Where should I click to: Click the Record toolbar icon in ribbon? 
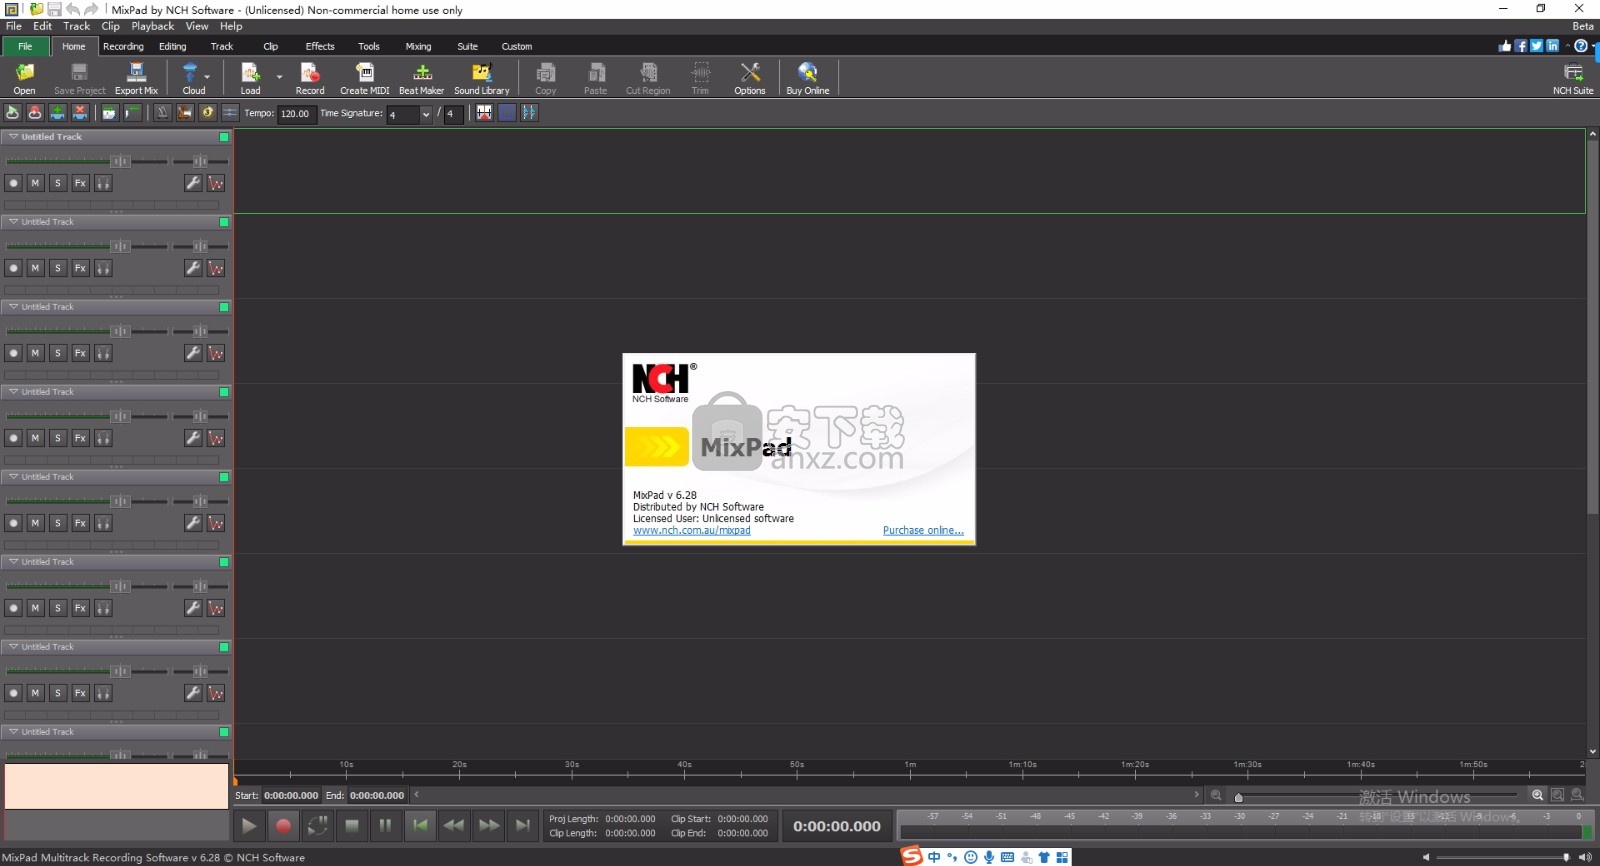point(310,78)
